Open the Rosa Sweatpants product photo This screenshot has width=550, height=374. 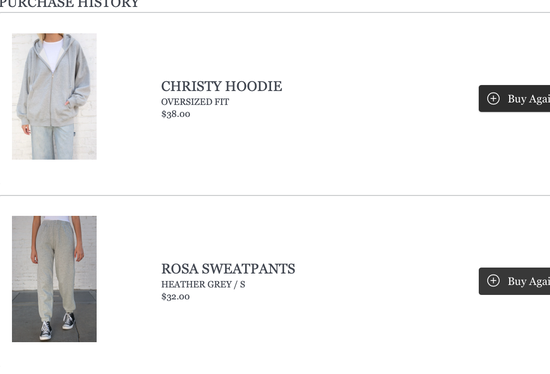[54, 279]
